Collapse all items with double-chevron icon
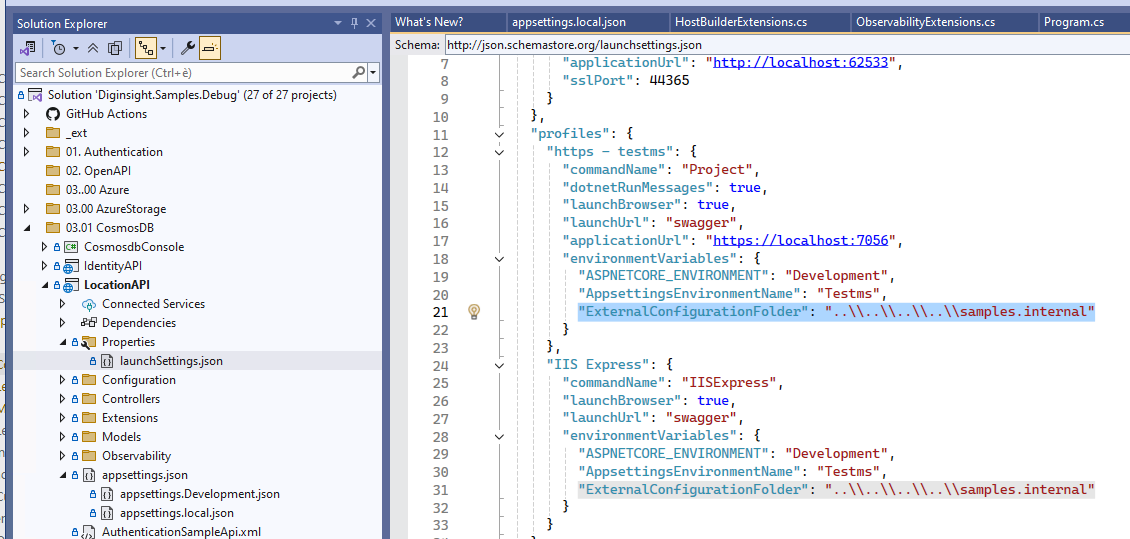Viewport: 1130px width, 539px height. click(x=93, y=47)
